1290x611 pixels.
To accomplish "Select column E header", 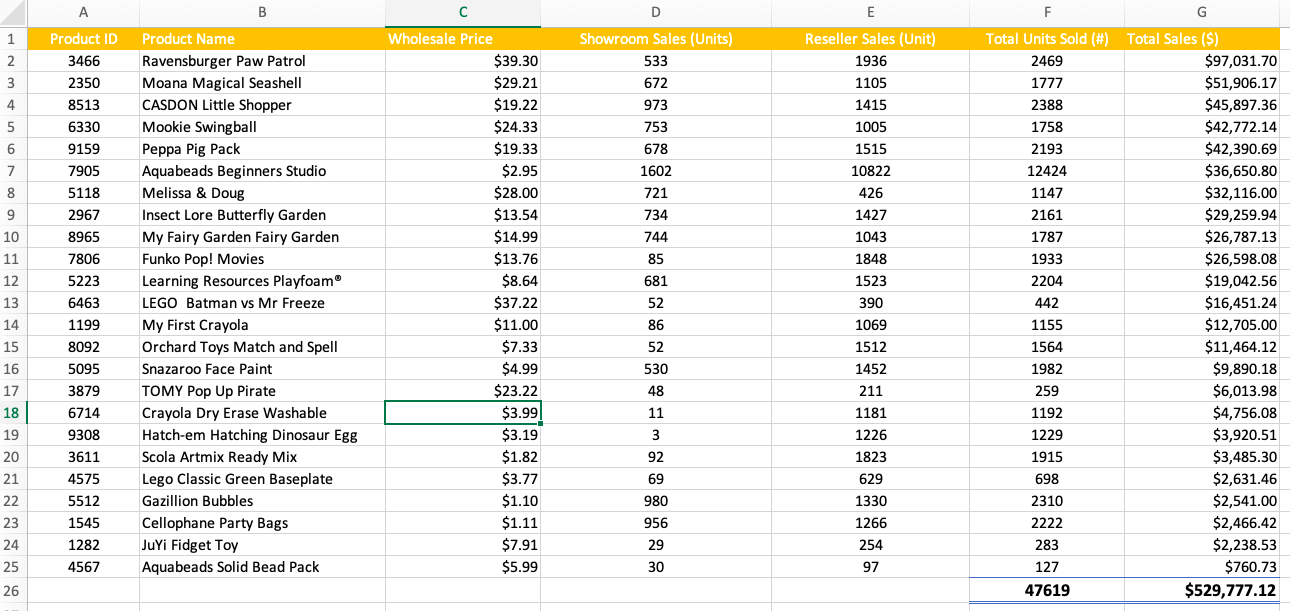I will coord(870,13).
